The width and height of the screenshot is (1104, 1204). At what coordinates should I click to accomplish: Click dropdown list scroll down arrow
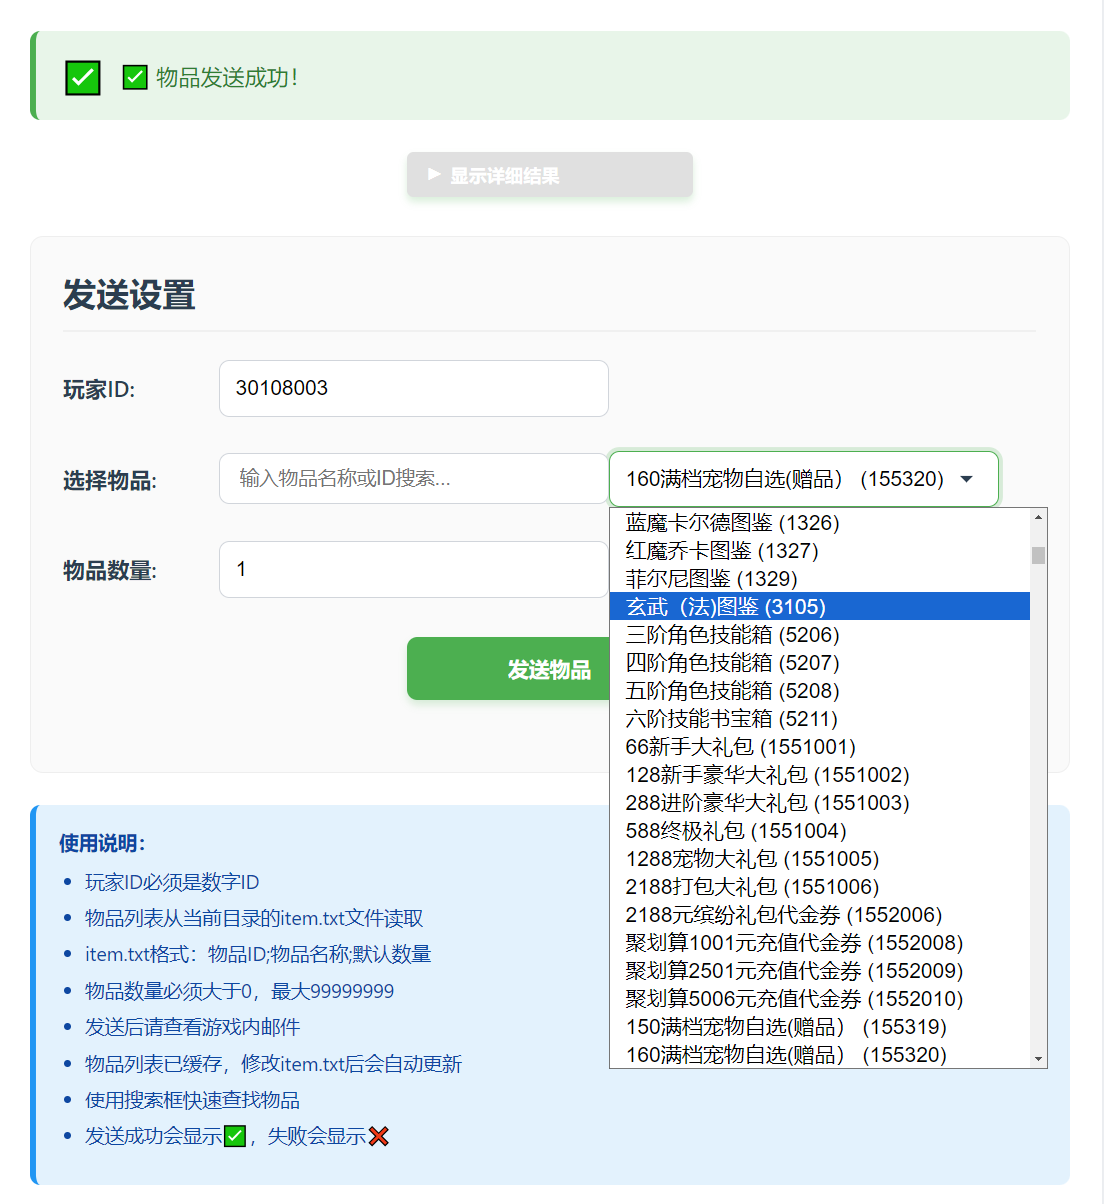point(1038,1059)
